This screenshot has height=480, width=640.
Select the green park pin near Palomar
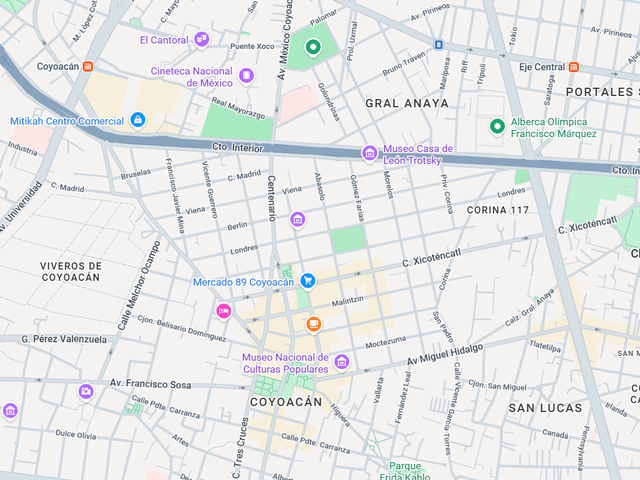point(313,48)
